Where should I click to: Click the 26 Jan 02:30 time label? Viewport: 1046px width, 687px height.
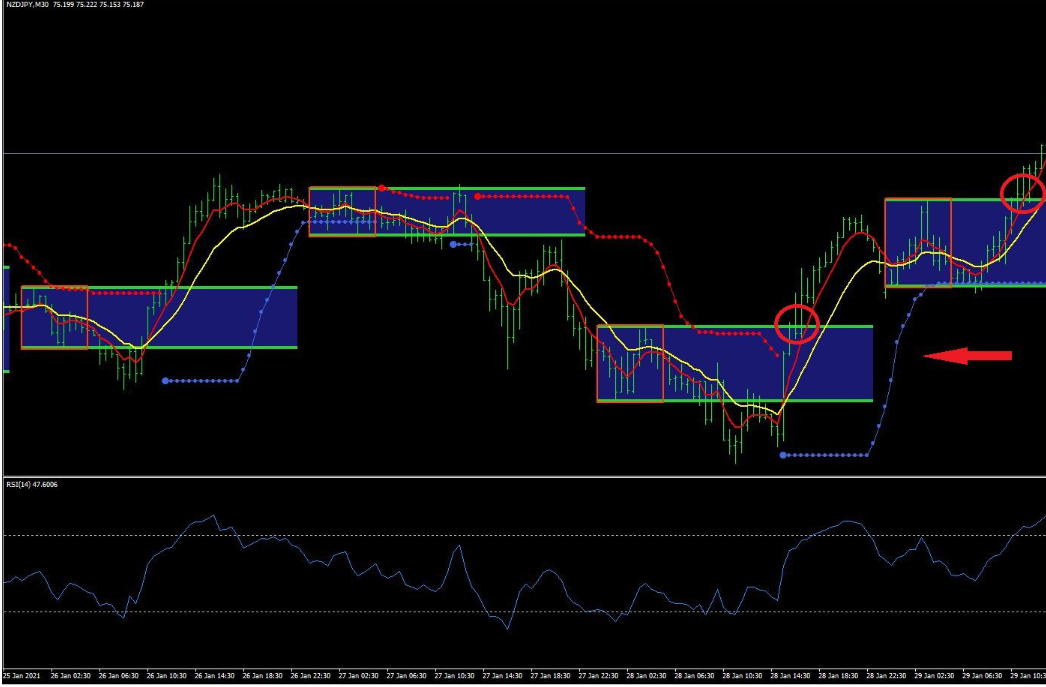click(71, 676)
